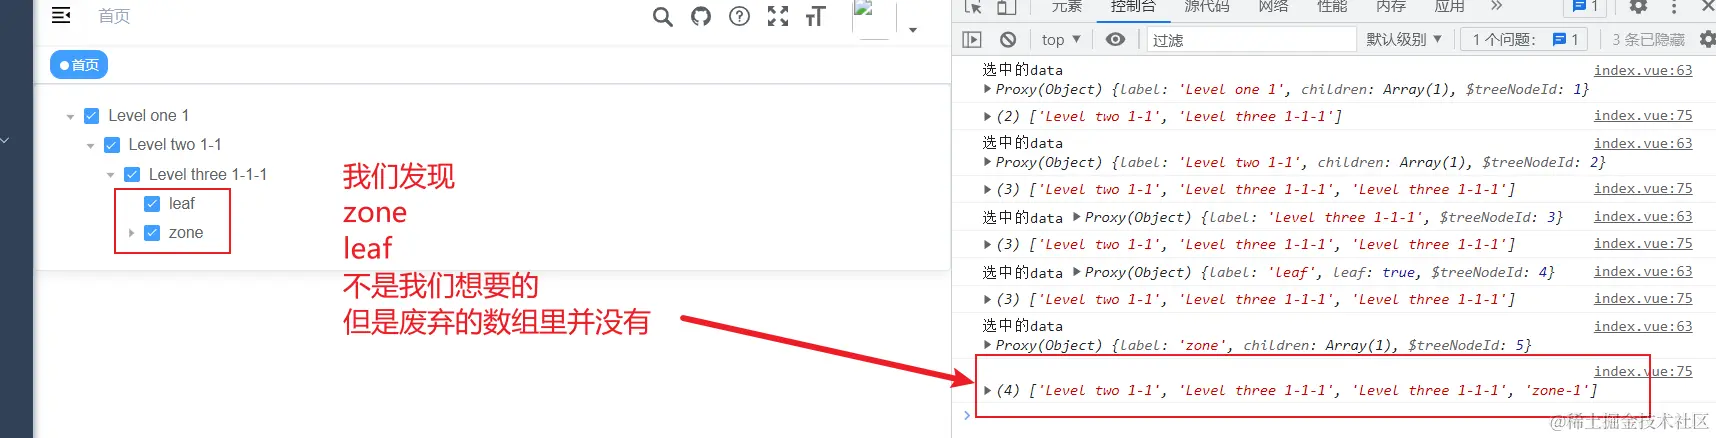Expand the (2) array log entry
Viewport: 1716px width, 438px height.
coord(988,116)
